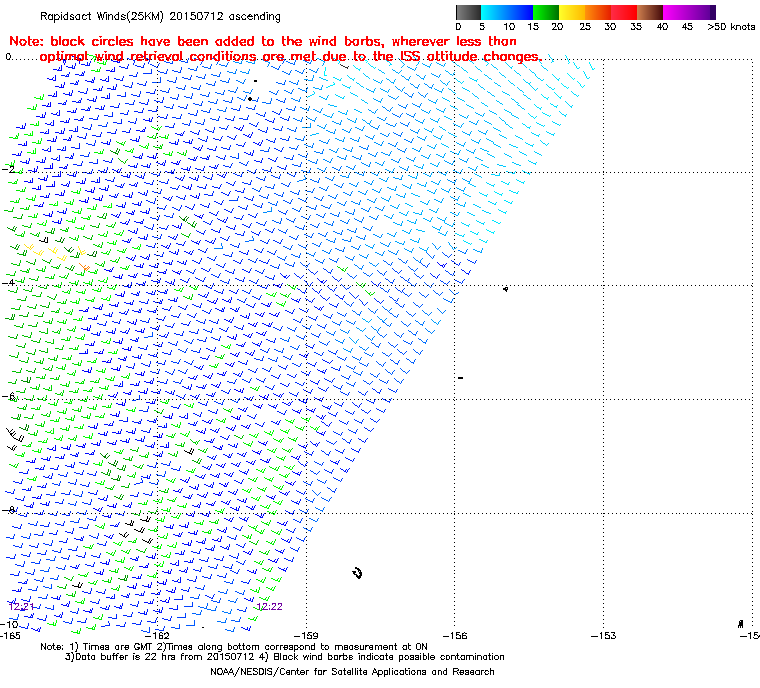Click the '15' legend scale label
This screenshot has height=688, width=760.
(x=533, y=27)
